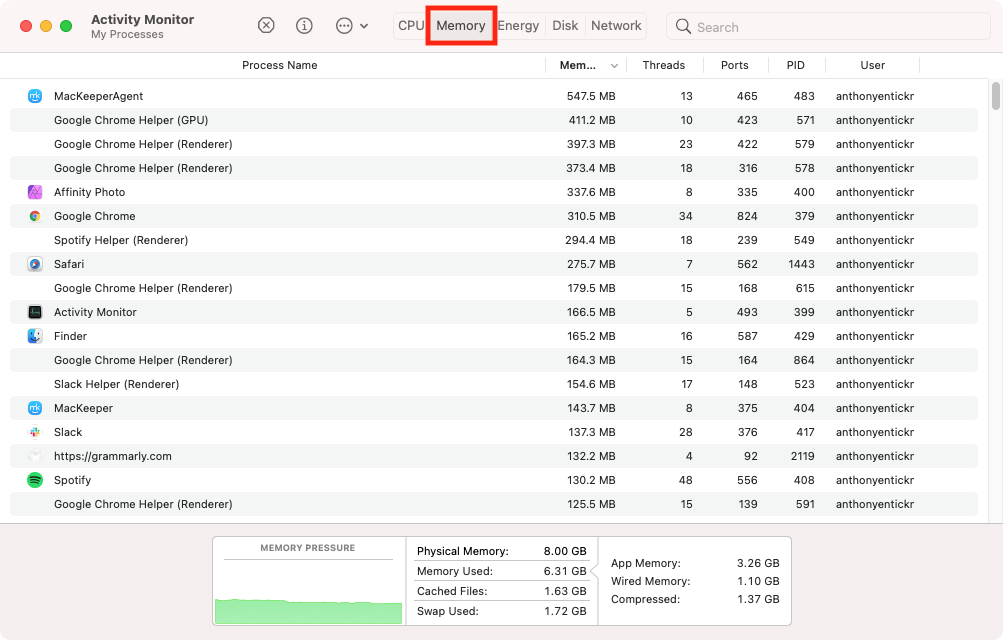Image resolution: width=1003 pixels, height=640 pixels.
Task: Click the 373.4 MB memory value
Action: pyautogui.click(x=590, y=168)
